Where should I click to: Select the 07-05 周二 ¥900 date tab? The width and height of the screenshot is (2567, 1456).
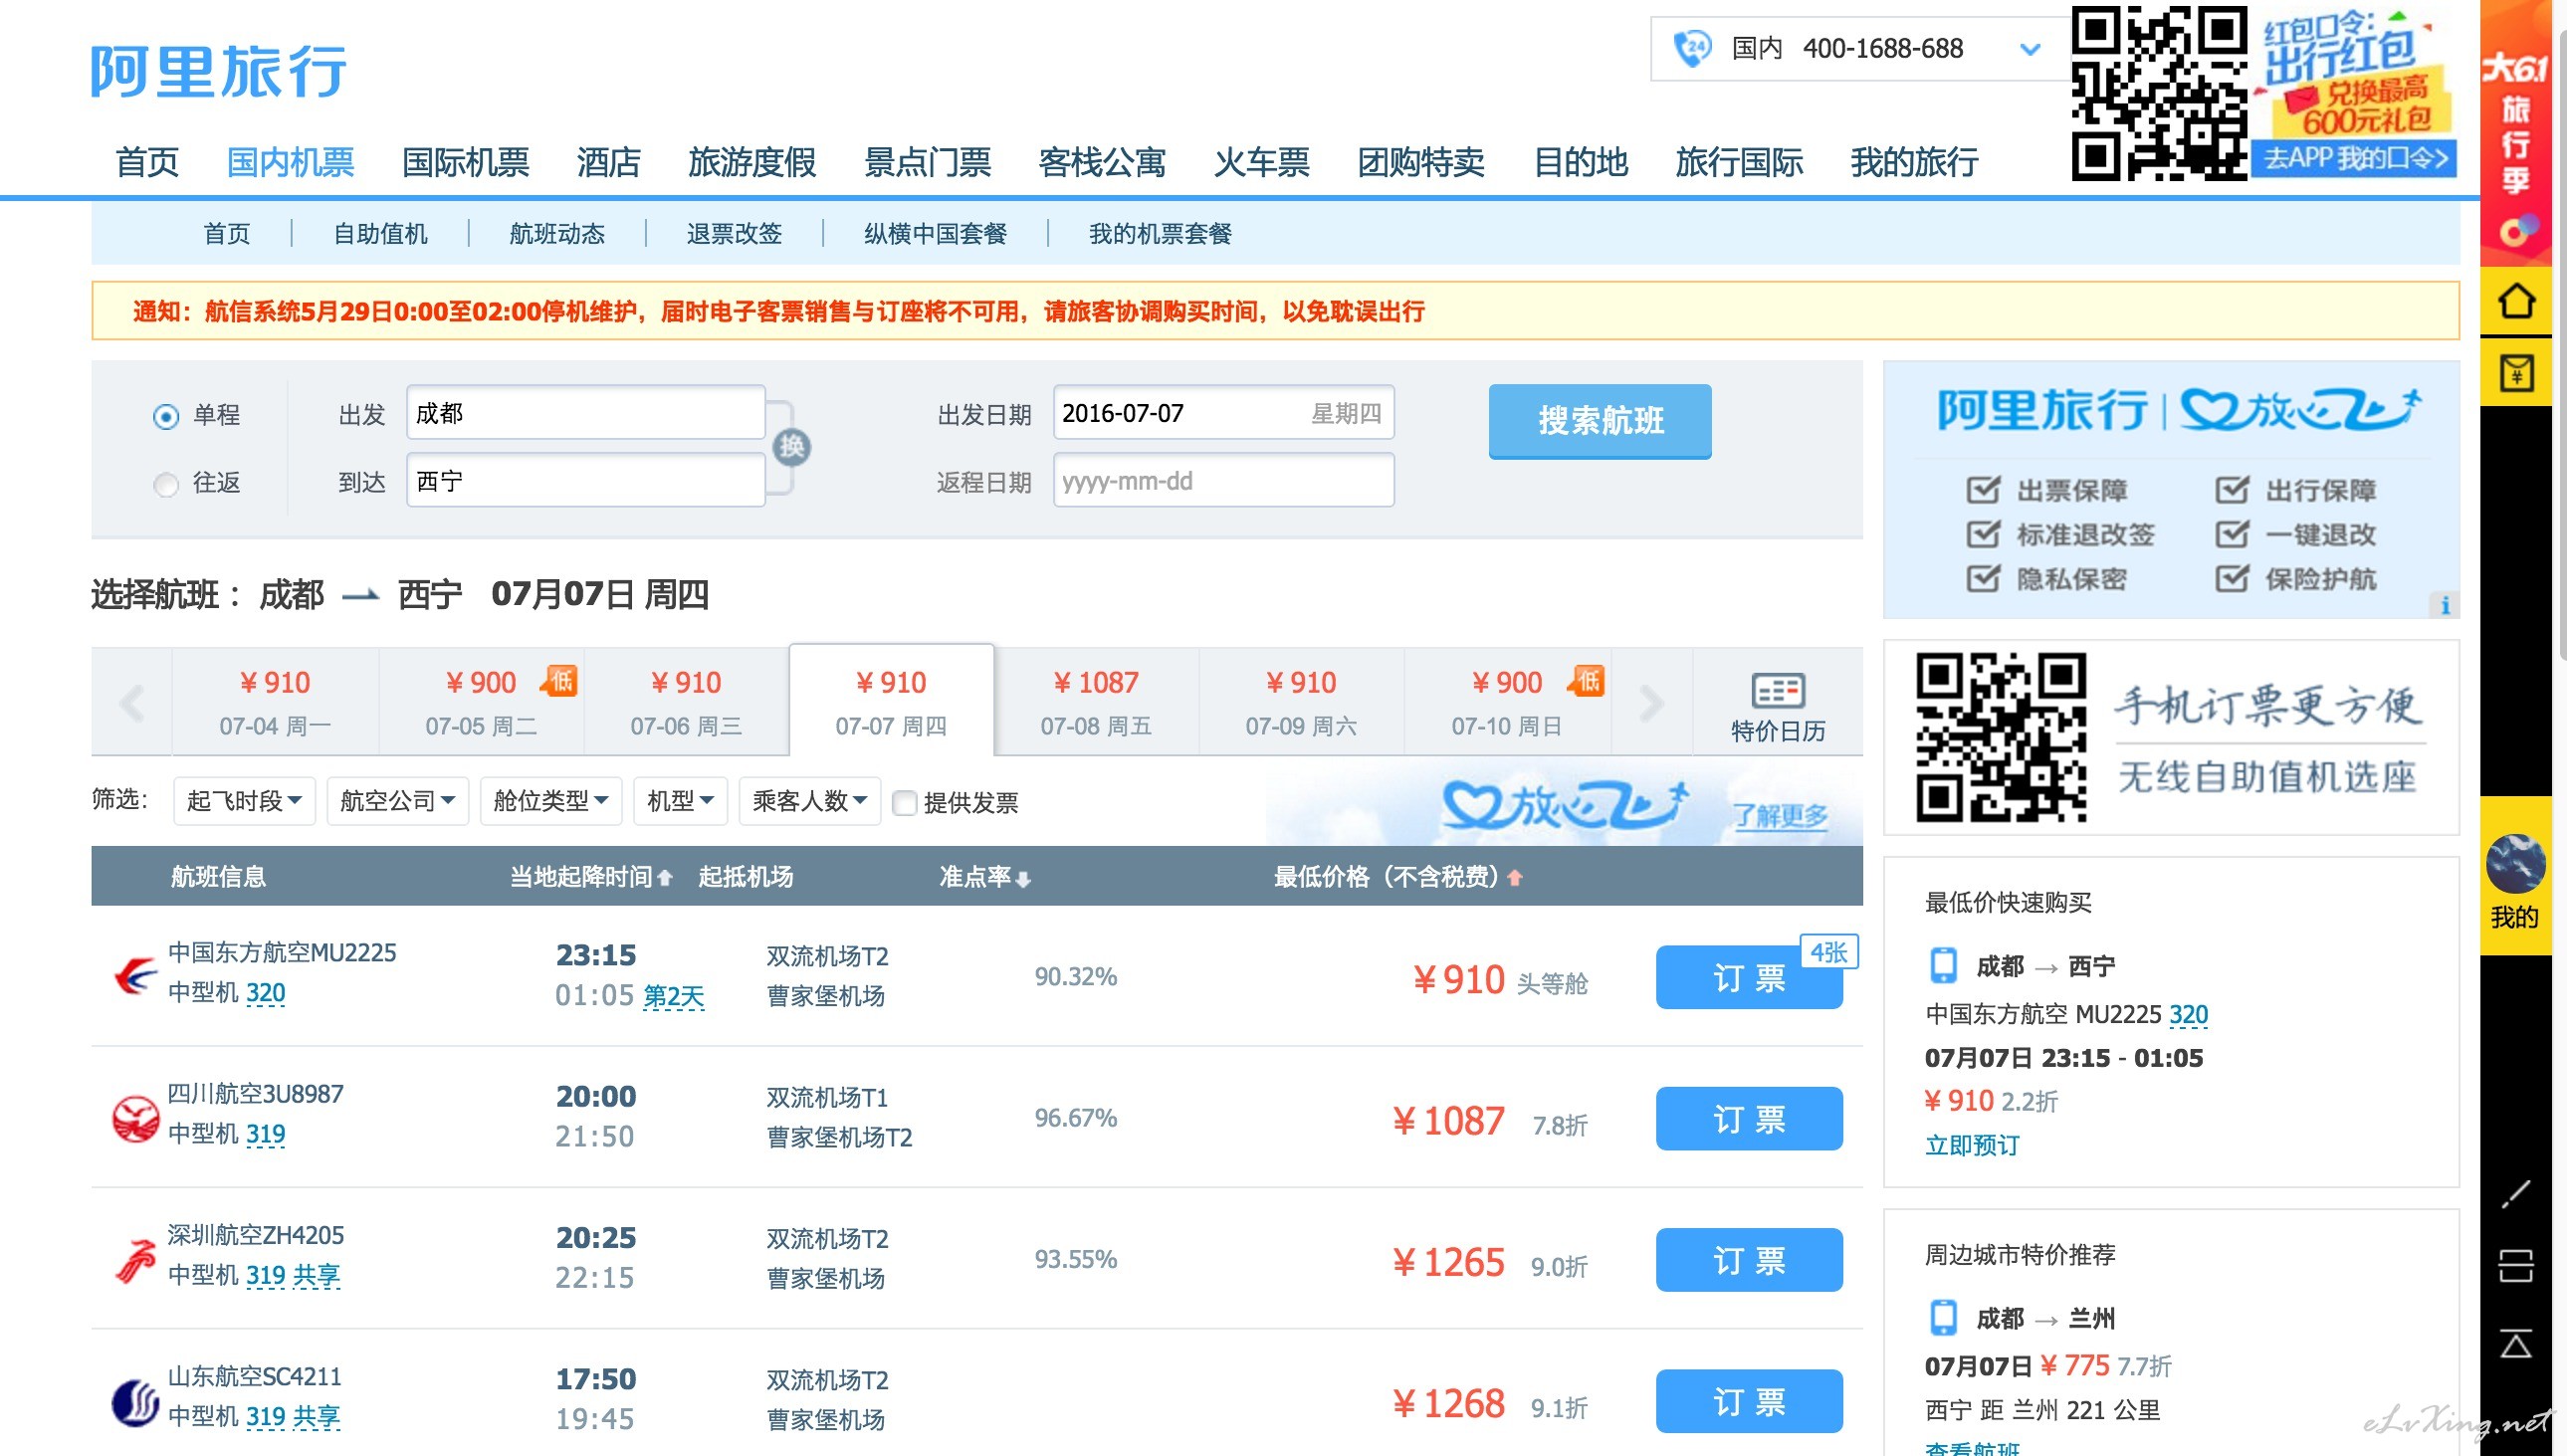481,702
